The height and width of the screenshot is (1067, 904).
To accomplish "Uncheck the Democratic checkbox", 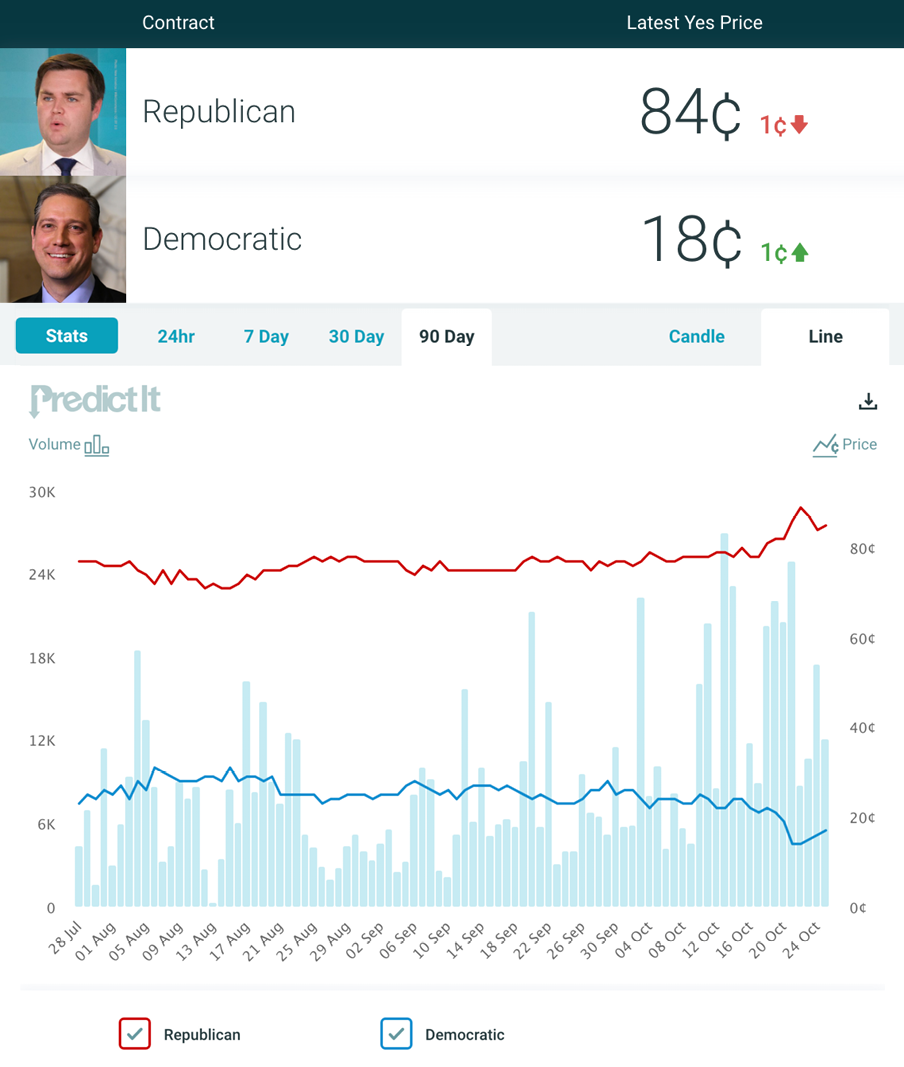I will tap(396, 1034).
